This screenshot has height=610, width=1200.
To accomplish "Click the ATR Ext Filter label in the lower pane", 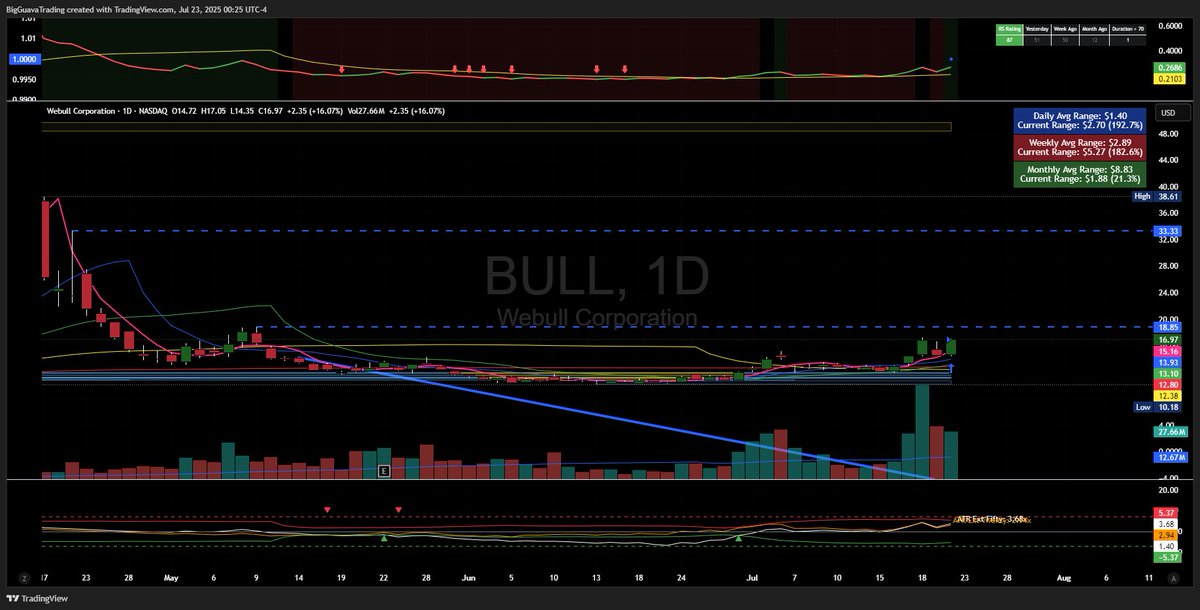I will [991, 519].
